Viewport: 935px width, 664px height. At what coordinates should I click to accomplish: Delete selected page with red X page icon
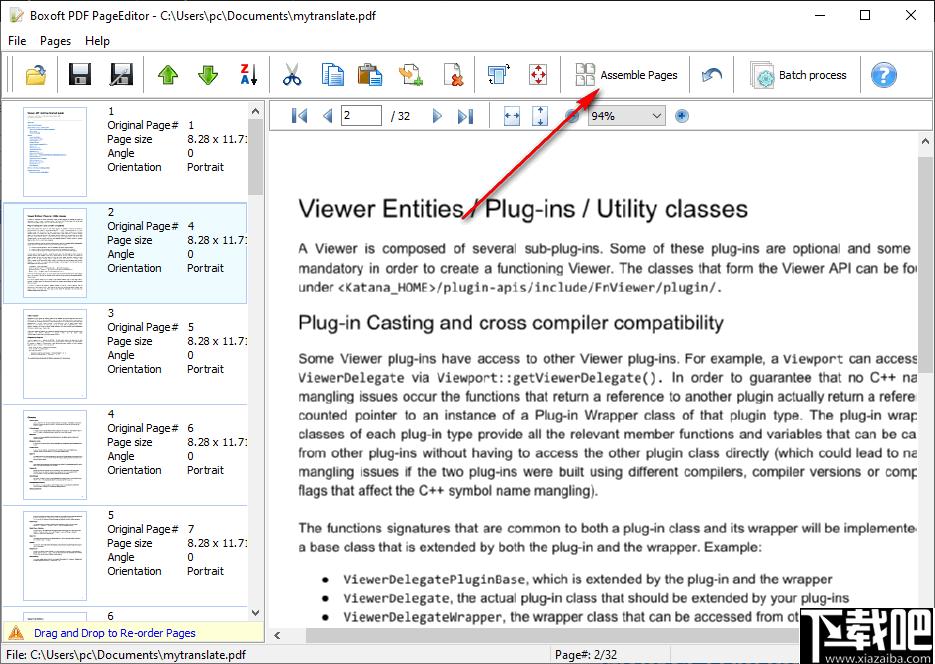pyautogui.click(x=454, y=75)
